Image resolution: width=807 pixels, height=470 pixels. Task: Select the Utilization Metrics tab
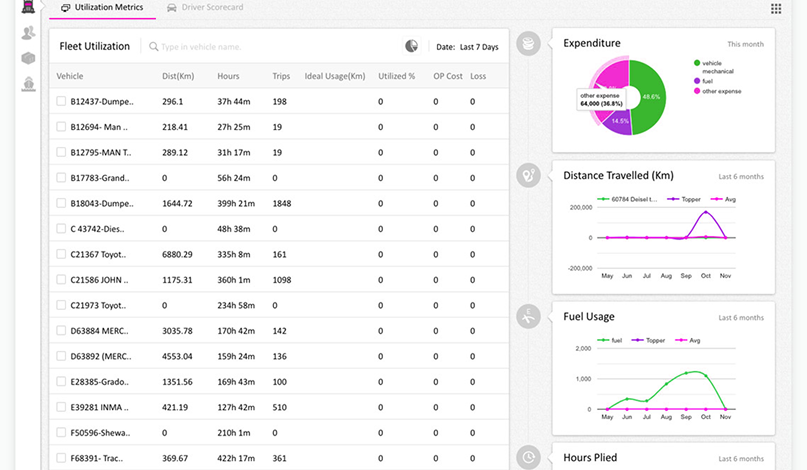point(101,8)
